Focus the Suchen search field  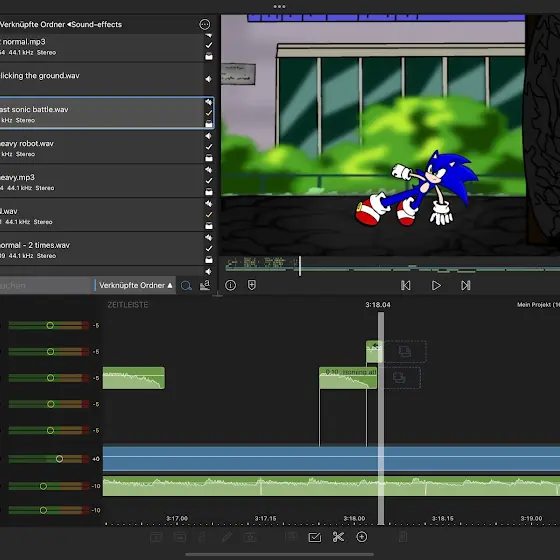46,285
